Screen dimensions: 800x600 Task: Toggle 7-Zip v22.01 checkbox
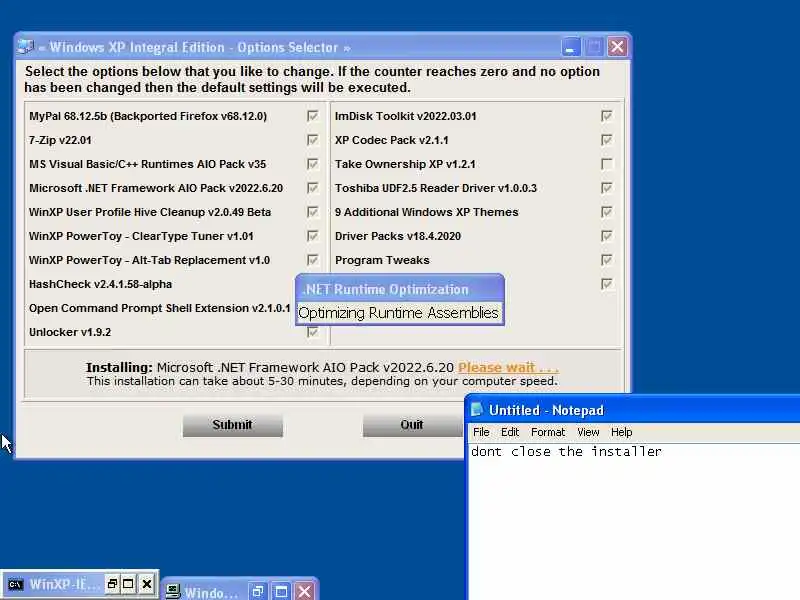313,140
